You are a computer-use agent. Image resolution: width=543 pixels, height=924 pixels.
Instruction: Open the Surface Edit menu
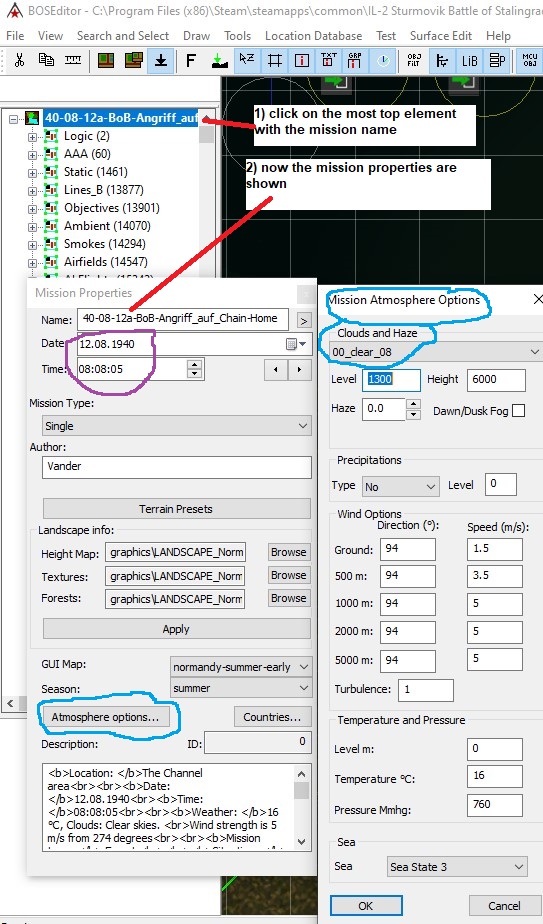pos(441,36)
